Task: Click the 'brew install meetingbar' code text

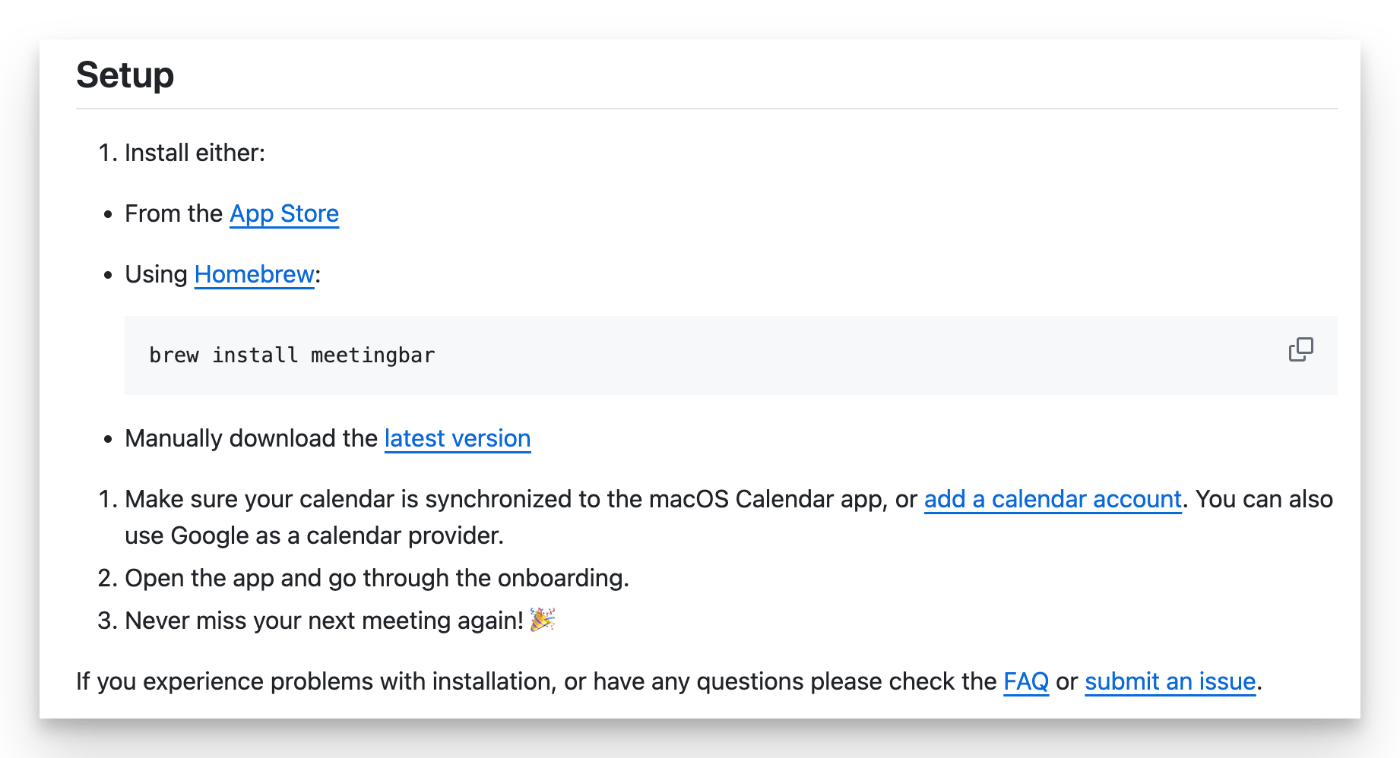Action: click(x=292, y=355)
